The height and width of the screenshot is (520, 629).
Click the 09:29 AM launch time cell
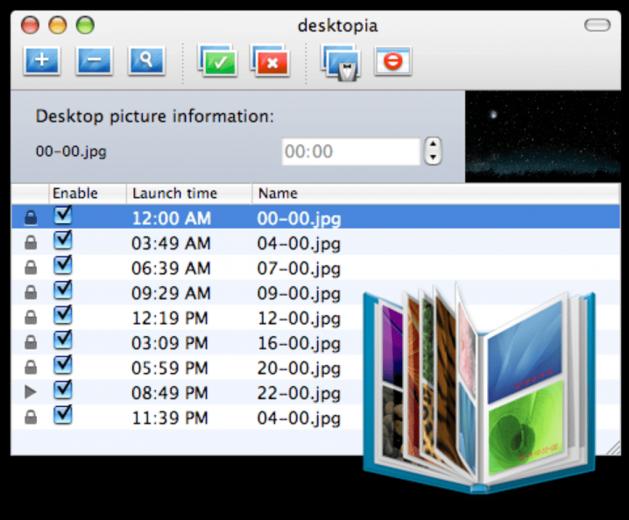pyautogui.click(x=171, y=293)
